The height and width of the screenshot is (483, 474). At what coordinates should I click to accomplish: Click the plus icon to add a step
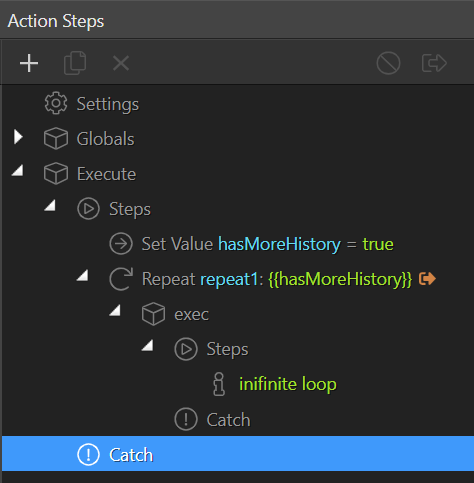(x=29, y=63)
